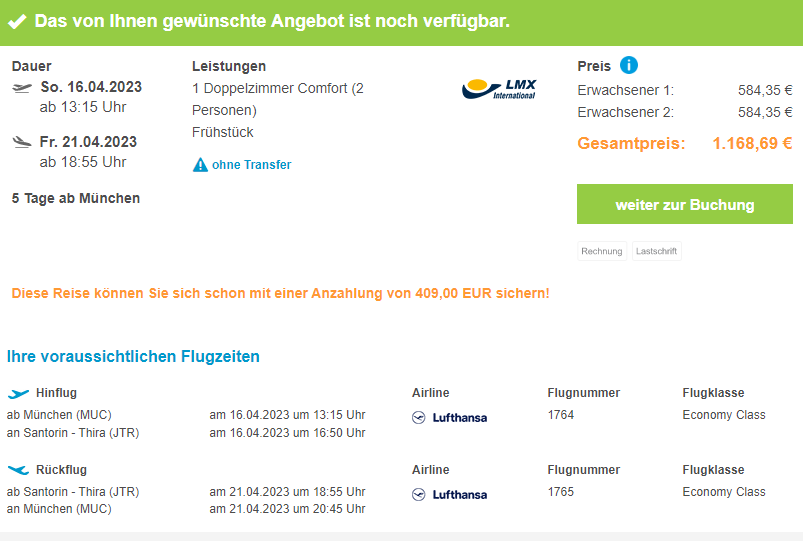Screen dimensions: 803x541
Task: Click the Lufthansa logo for flight 1764
Action: pos(450,417)
